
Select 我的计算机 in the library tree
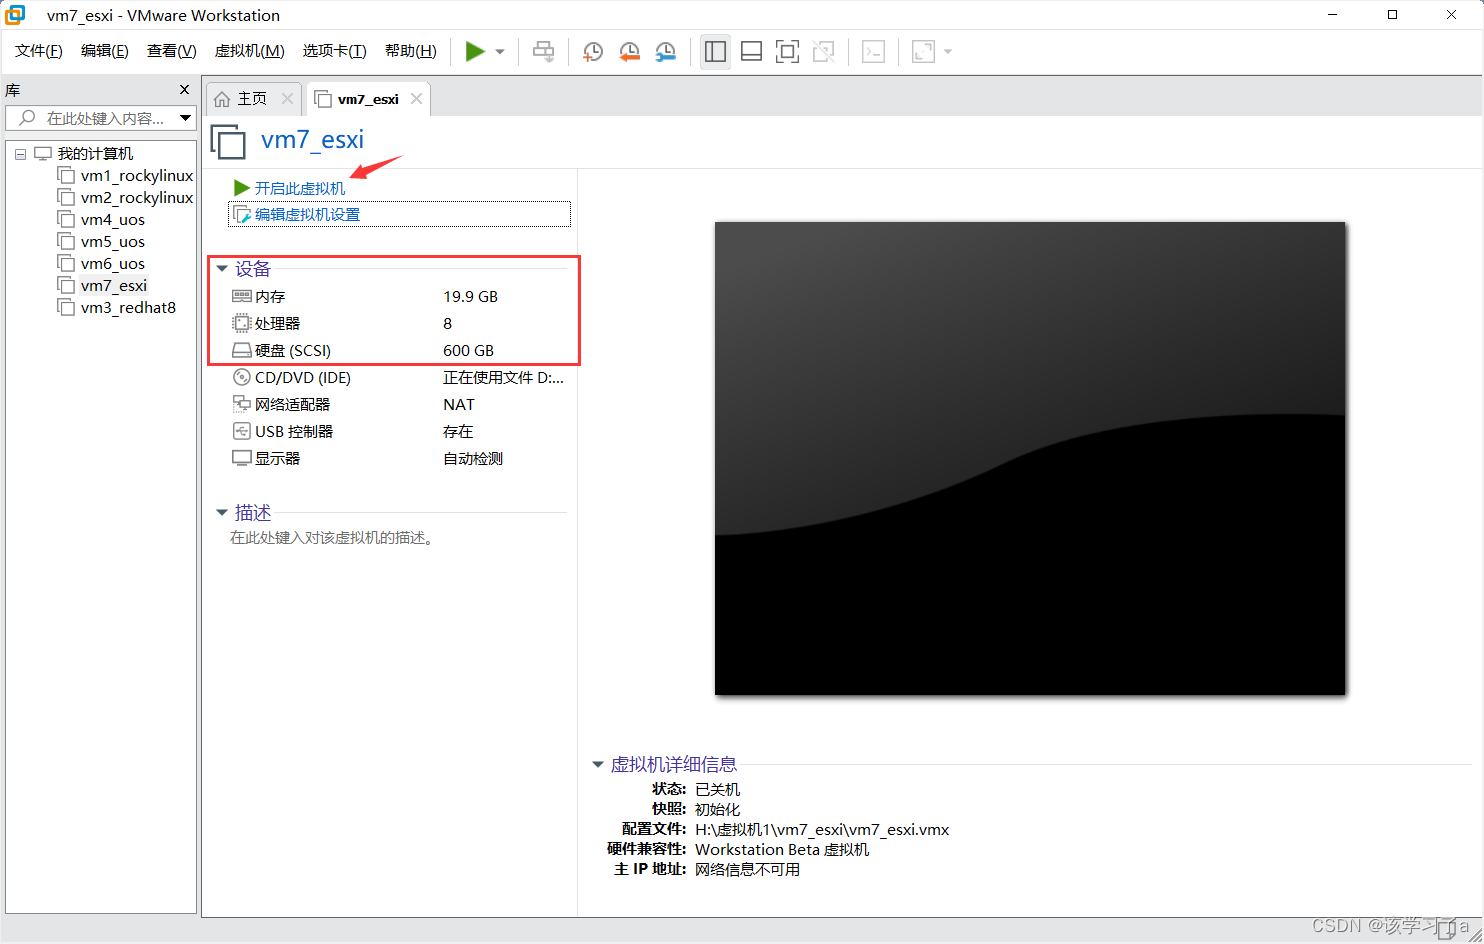(x=95, y=154)
